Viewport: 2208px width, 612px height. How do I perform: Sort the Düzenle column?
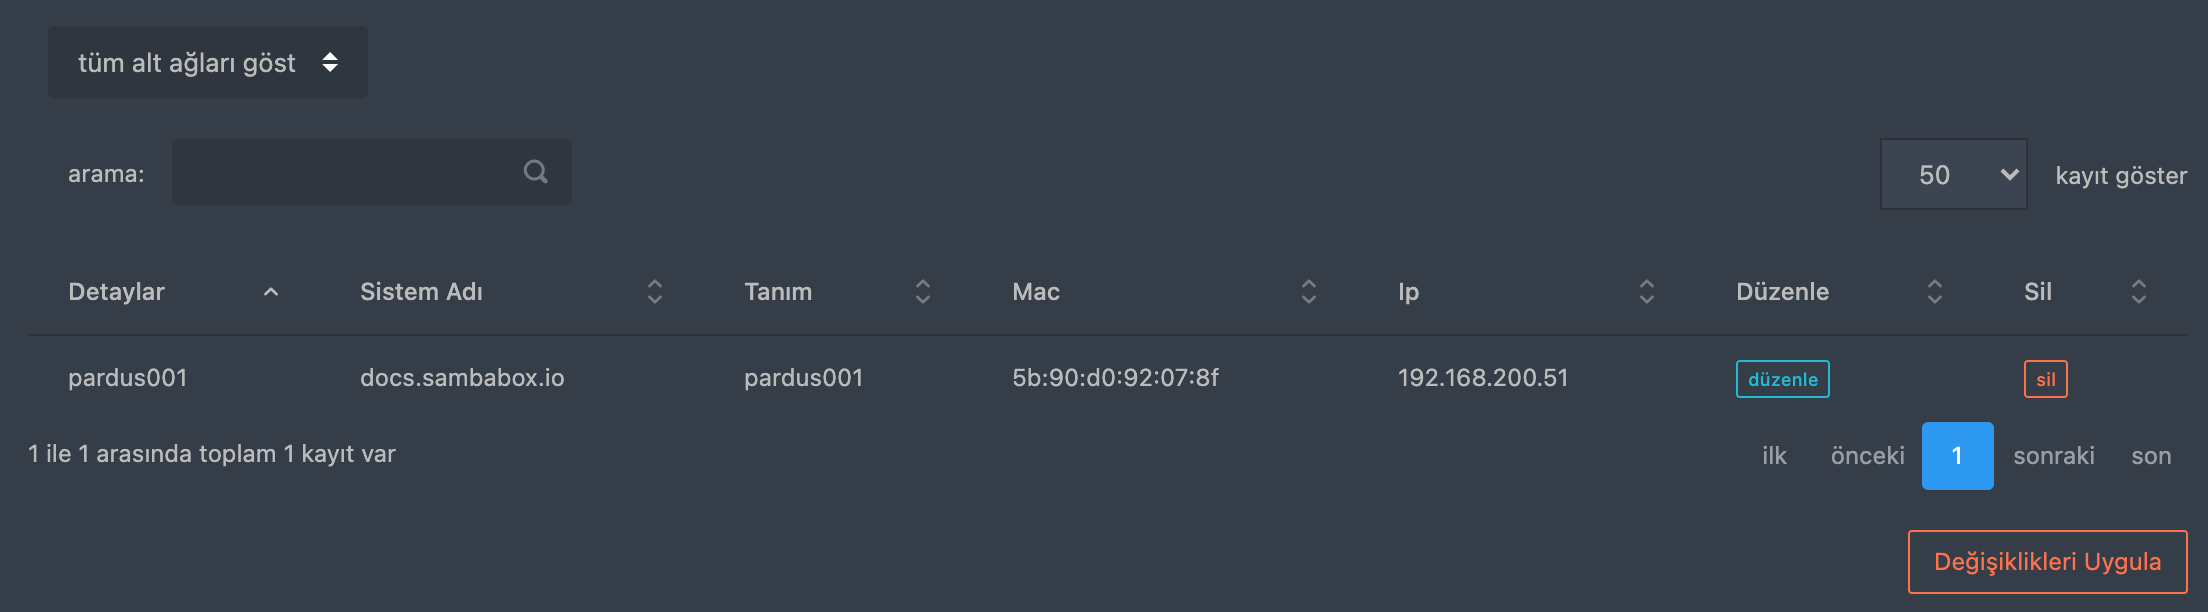click(x=1934, y=292)
